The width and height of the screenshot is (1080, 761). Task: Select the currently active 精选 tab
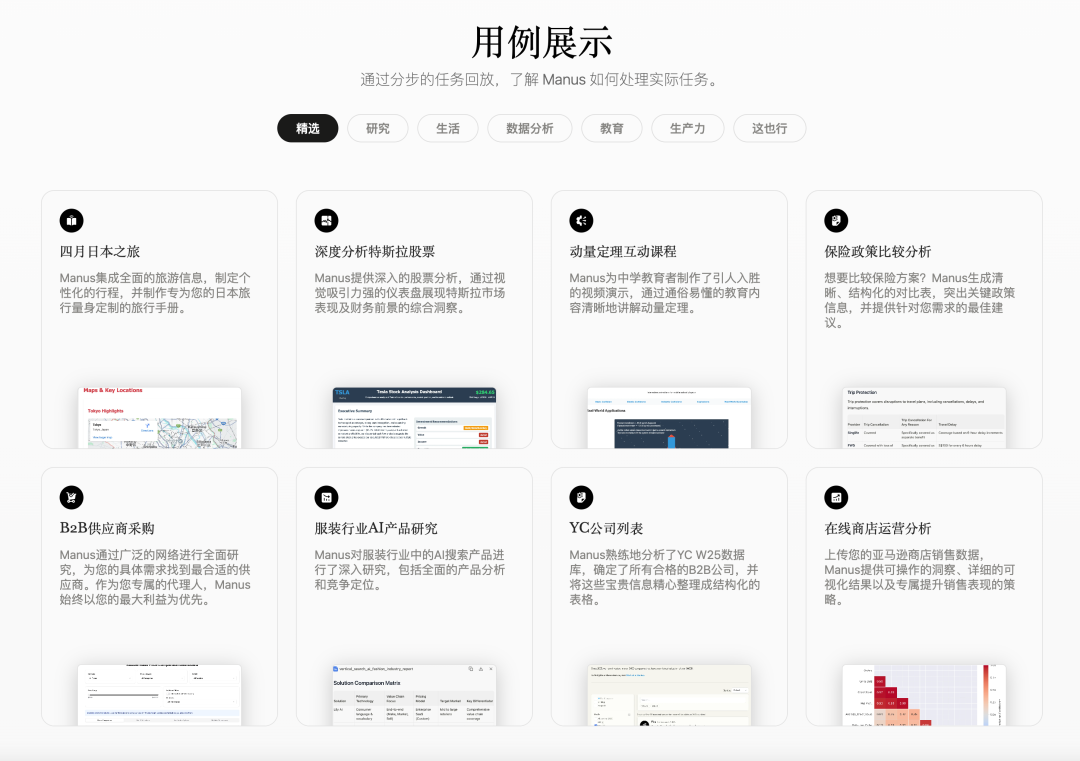(x=307, y=128)
